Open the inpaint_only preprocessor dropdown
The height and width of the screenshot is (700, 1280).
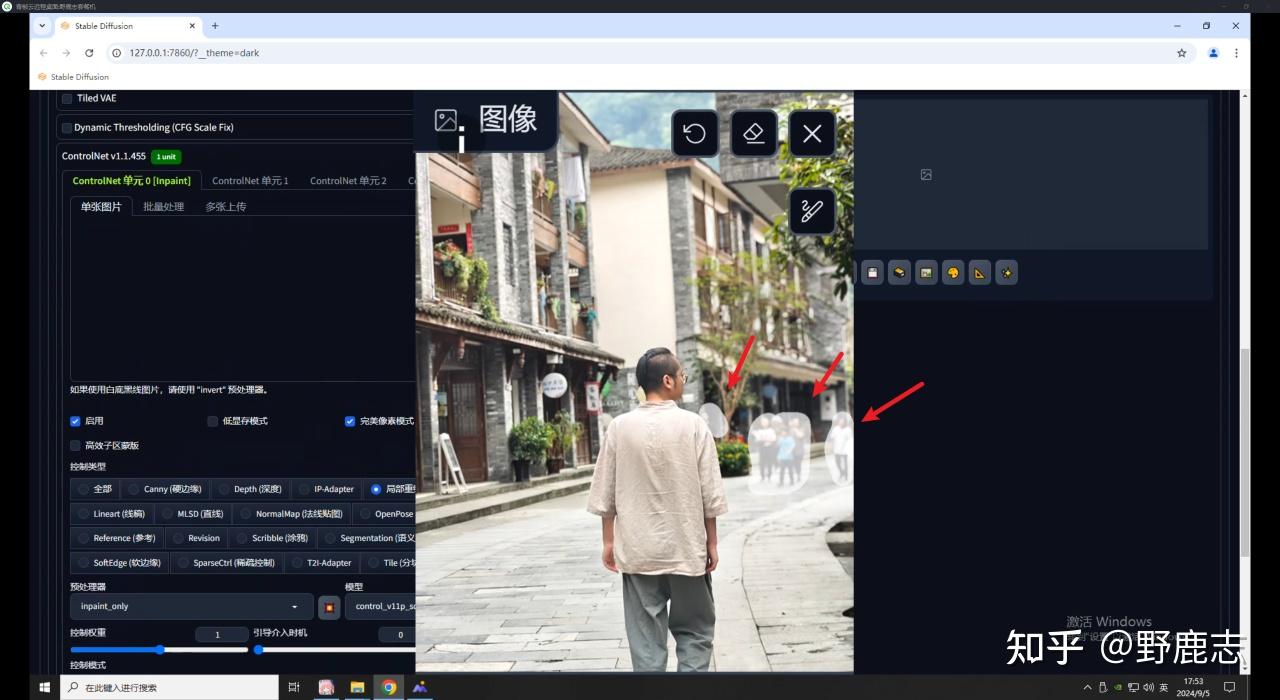(188, 606)
